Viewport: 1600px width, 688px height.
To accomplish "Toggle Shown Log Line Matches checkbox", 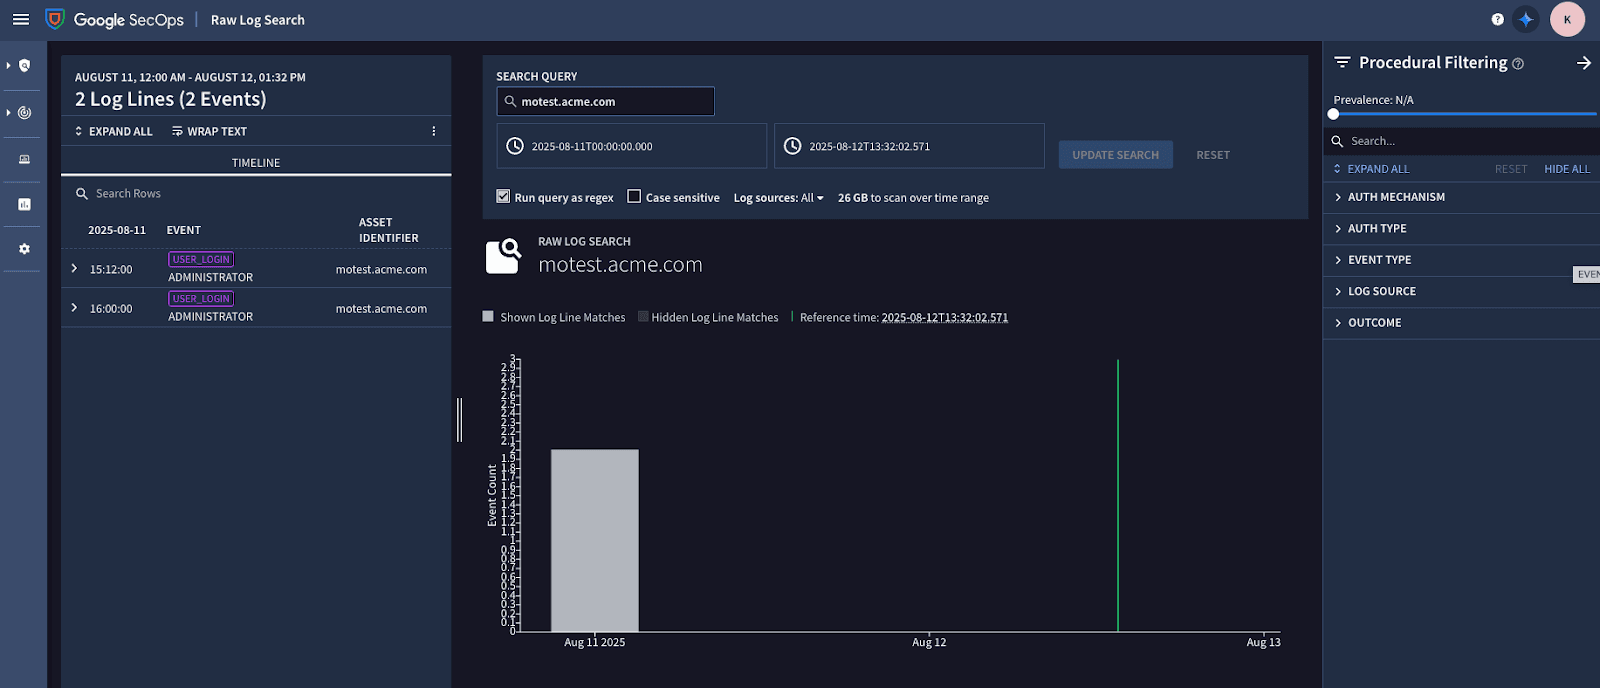I will pyautogui.click(x=488, y=317).
